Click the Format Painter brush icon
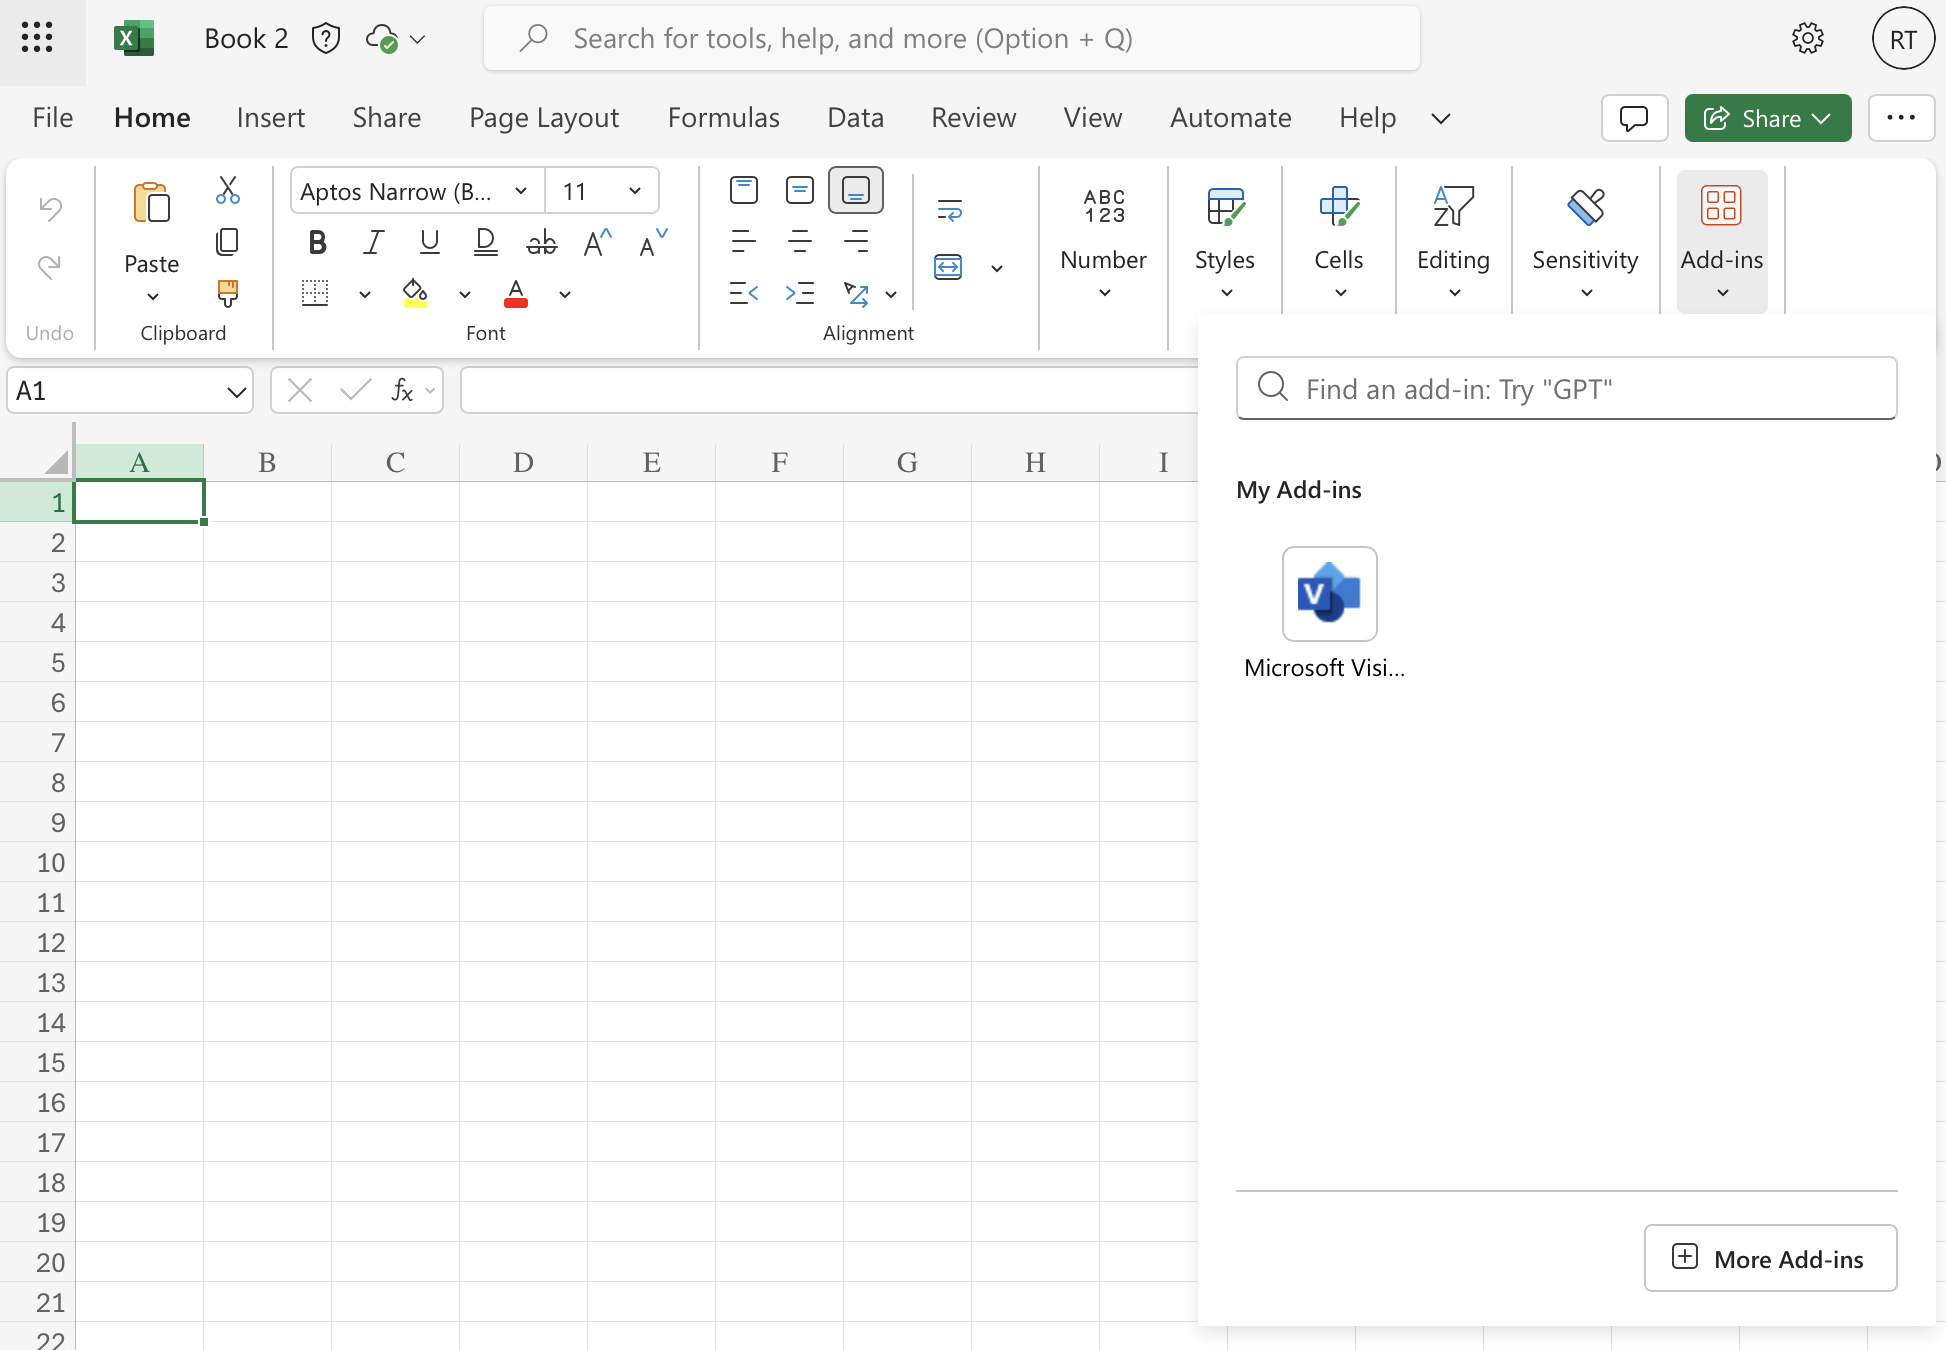This screenshot has height=1350, width=1946. click(x=228, y=293)
